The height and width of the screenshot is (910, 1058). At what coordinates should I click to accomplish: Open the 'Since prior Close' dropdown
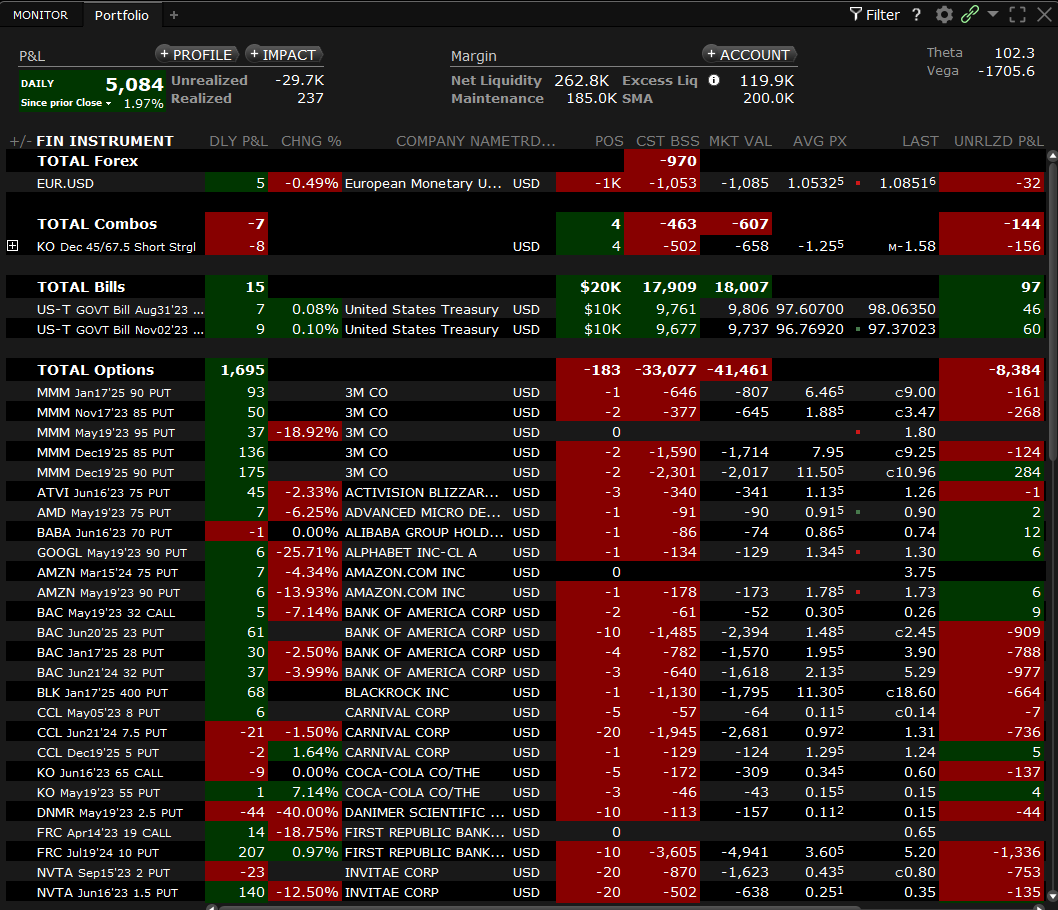point(66,104)
